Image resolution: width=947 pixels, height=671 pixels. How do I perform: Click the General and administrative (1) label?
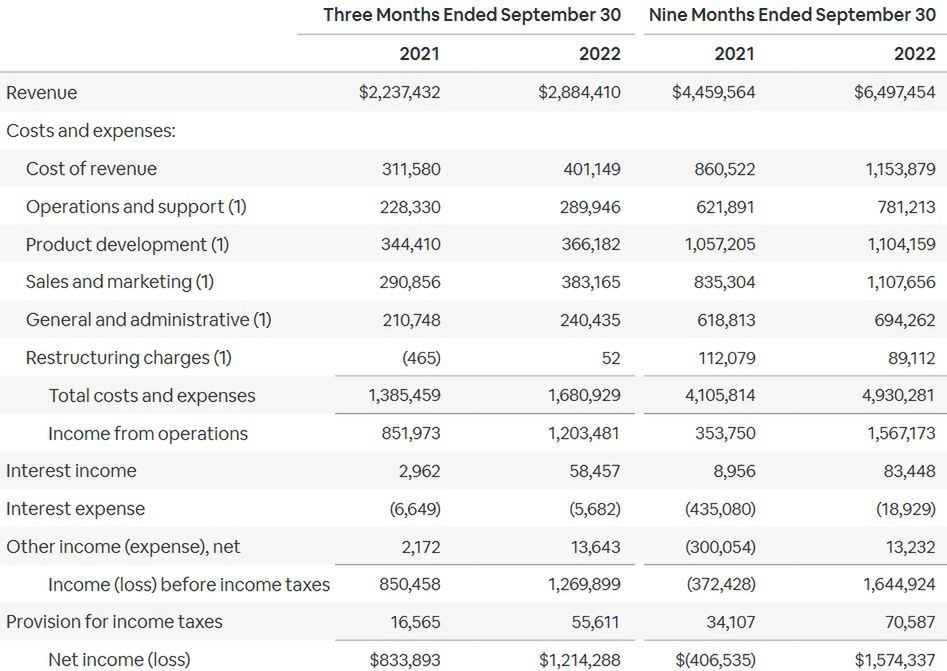[x=149, y=320]
